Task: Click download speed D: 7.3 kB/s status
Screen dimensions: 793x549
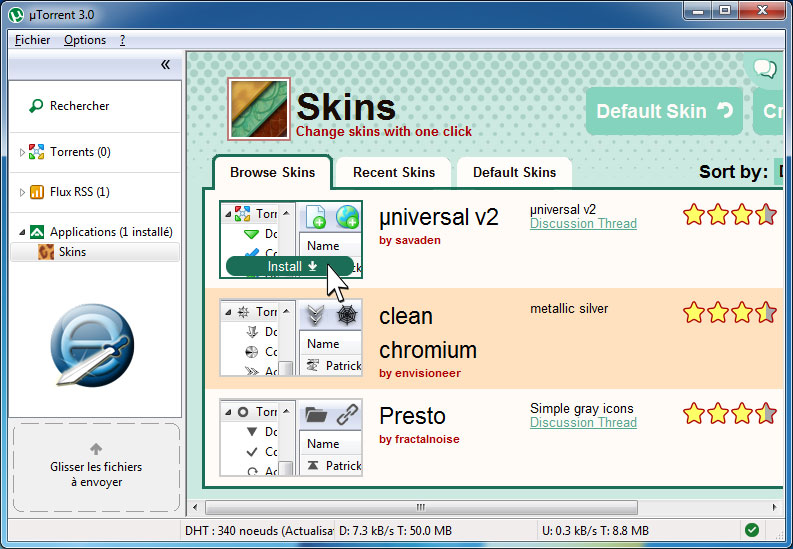Action: 395,530
